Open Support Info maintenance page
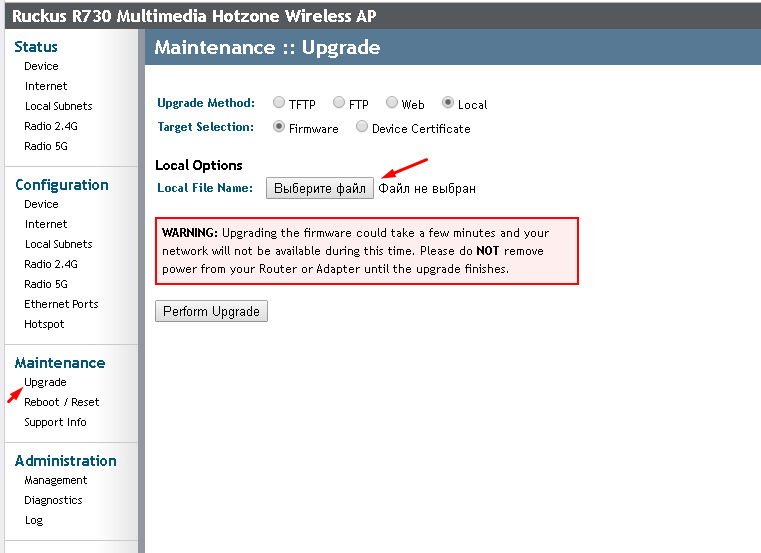Image resolution: width=761 pixels, height=553 pixels. [55, 422]
